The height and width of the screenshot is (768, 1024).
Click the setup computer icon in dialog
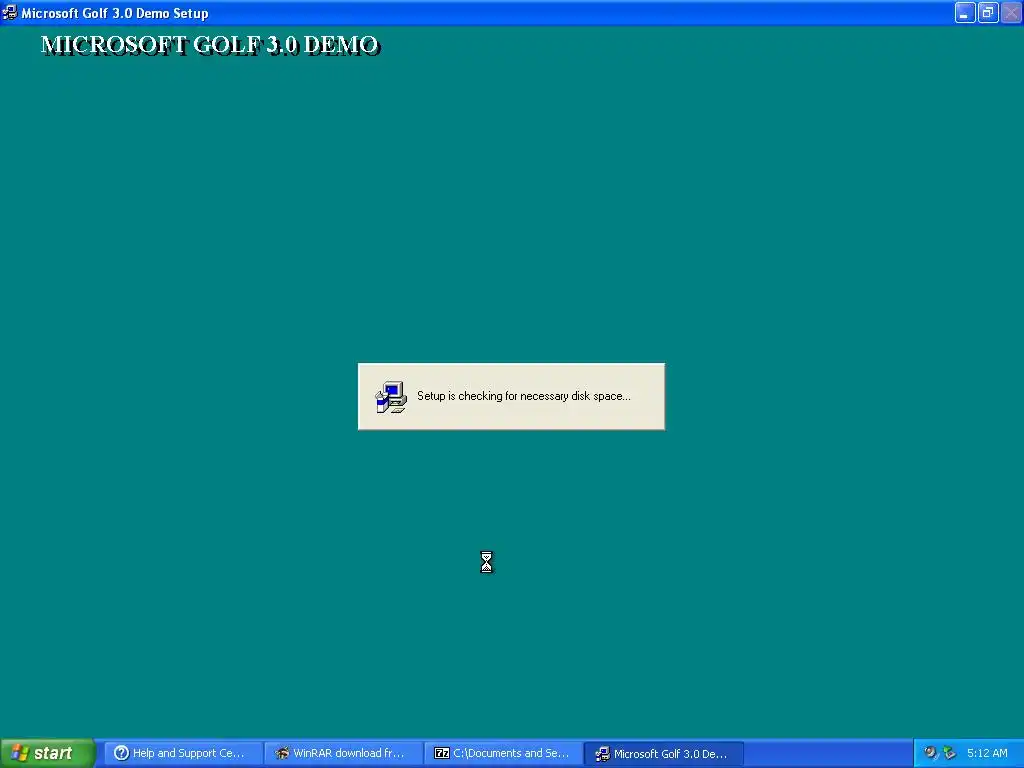pos(391,396)
